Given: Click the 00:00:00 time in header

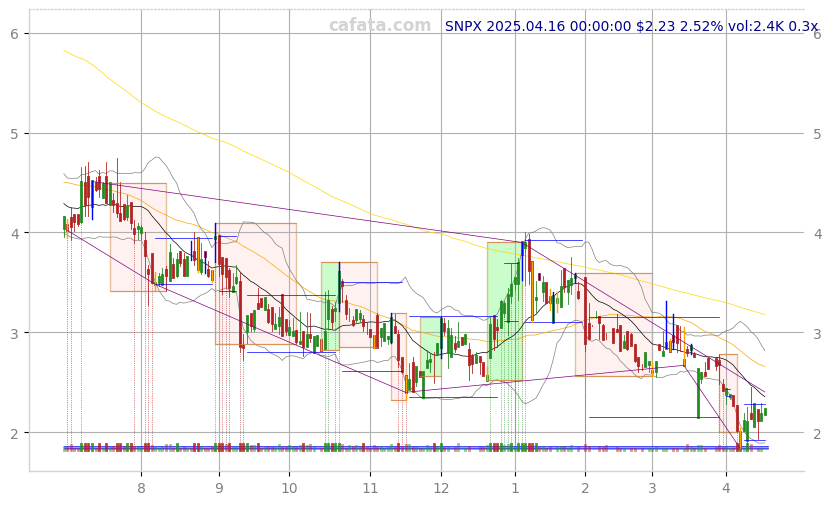Looking at the screenshot, I should 600,26.
